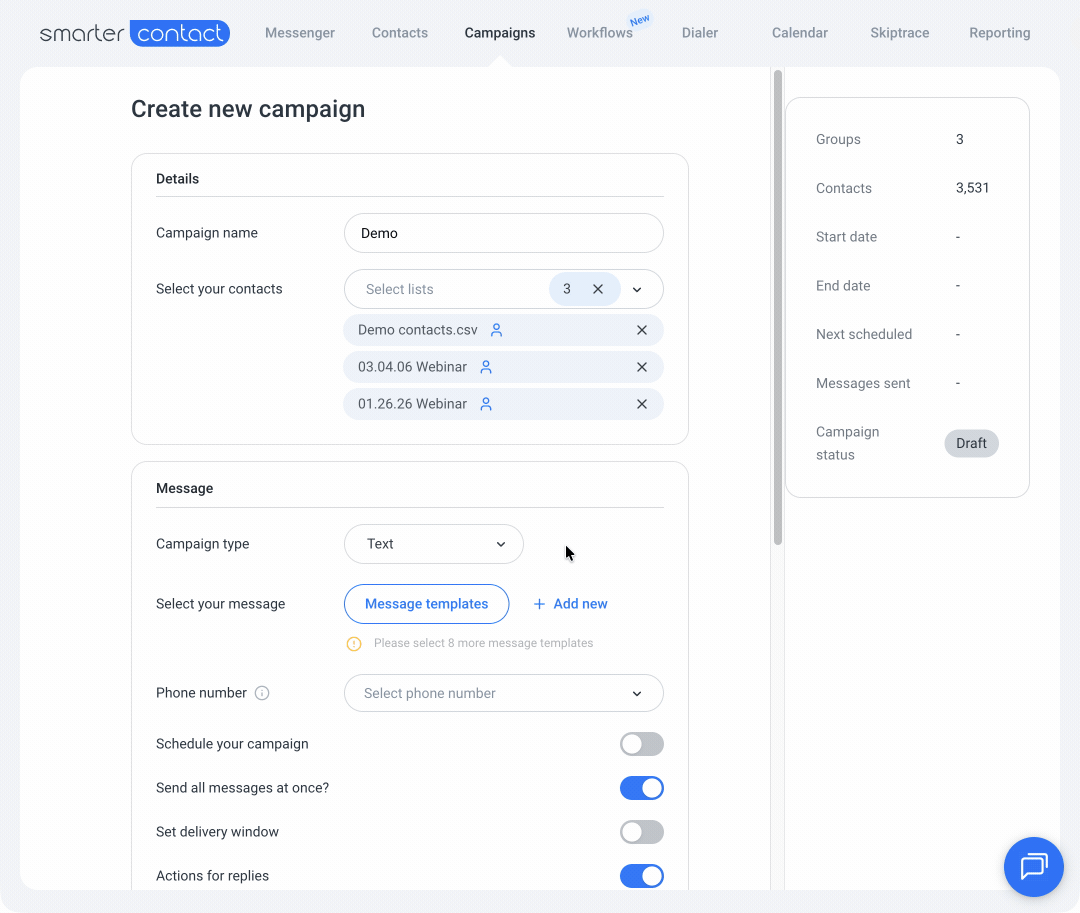Viewport: 1080px width, 913px height.
Task: Click the Phone number info icon
Action: (x=262, y=693)
